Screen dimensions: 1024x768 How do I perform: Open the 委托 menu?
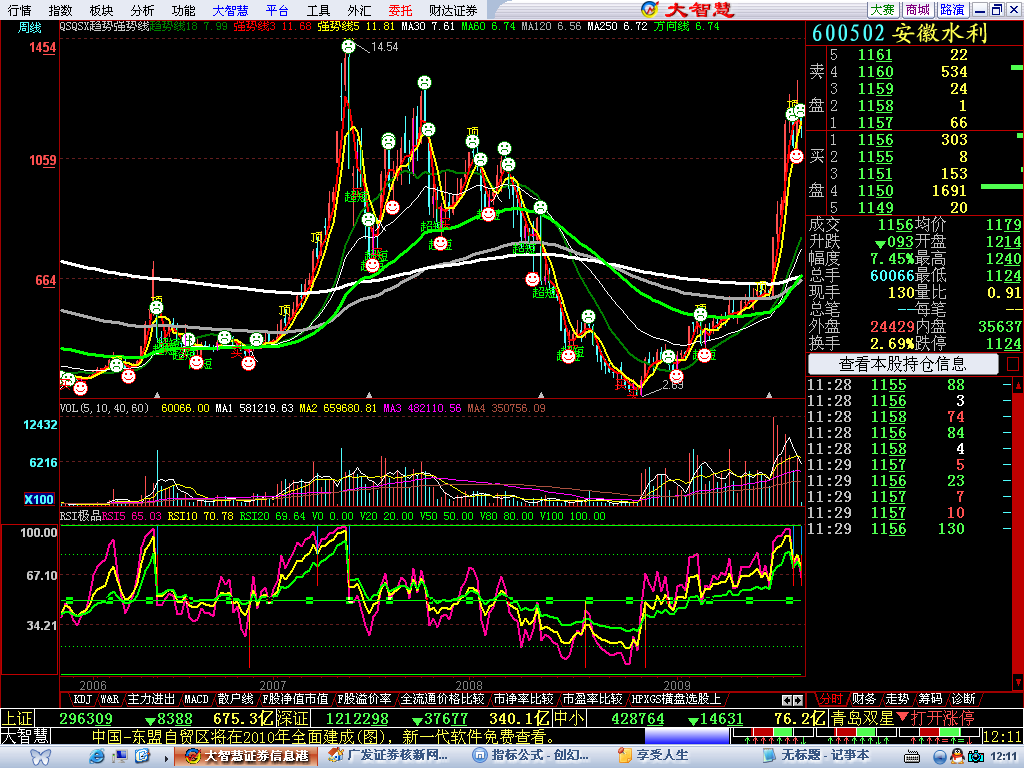pyautogui.click(x=400, y=10)
